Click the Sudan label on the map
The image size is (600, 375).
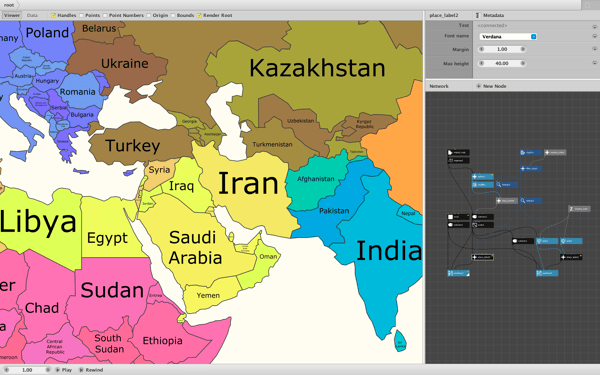pos(112,290)
